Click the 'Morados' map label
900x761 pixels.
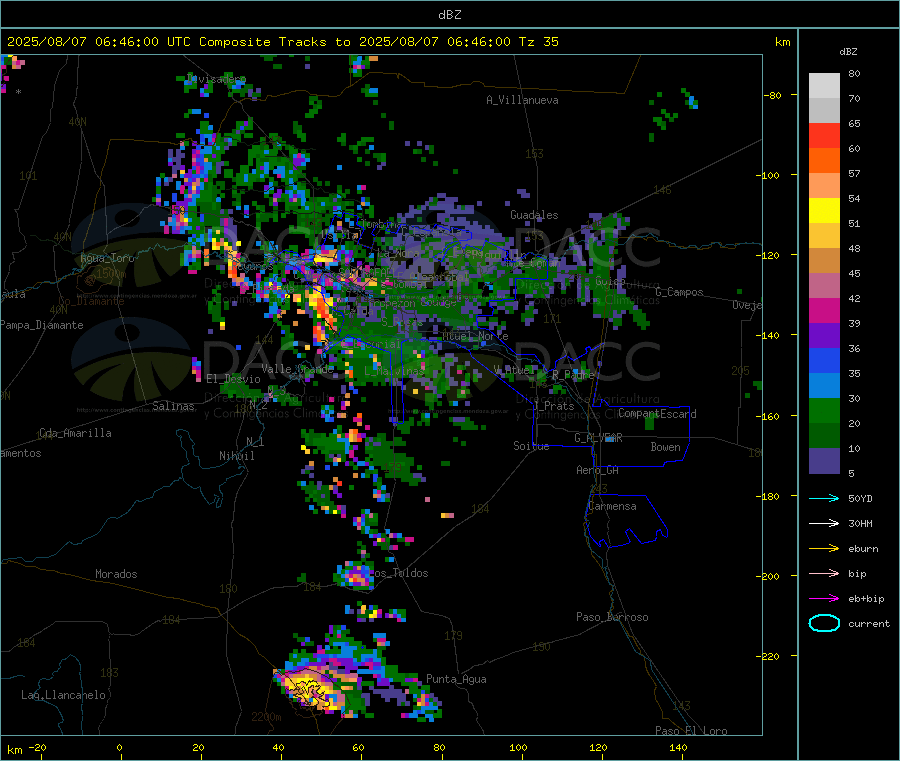point(116,574)
